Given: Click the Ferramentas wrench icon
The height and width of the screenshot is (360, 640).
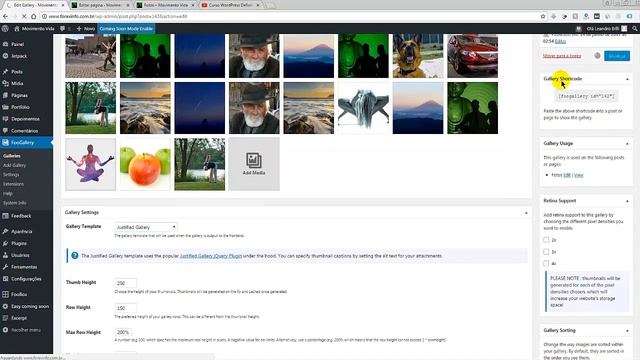Looking at the screenshot, I should click(5, 267).
